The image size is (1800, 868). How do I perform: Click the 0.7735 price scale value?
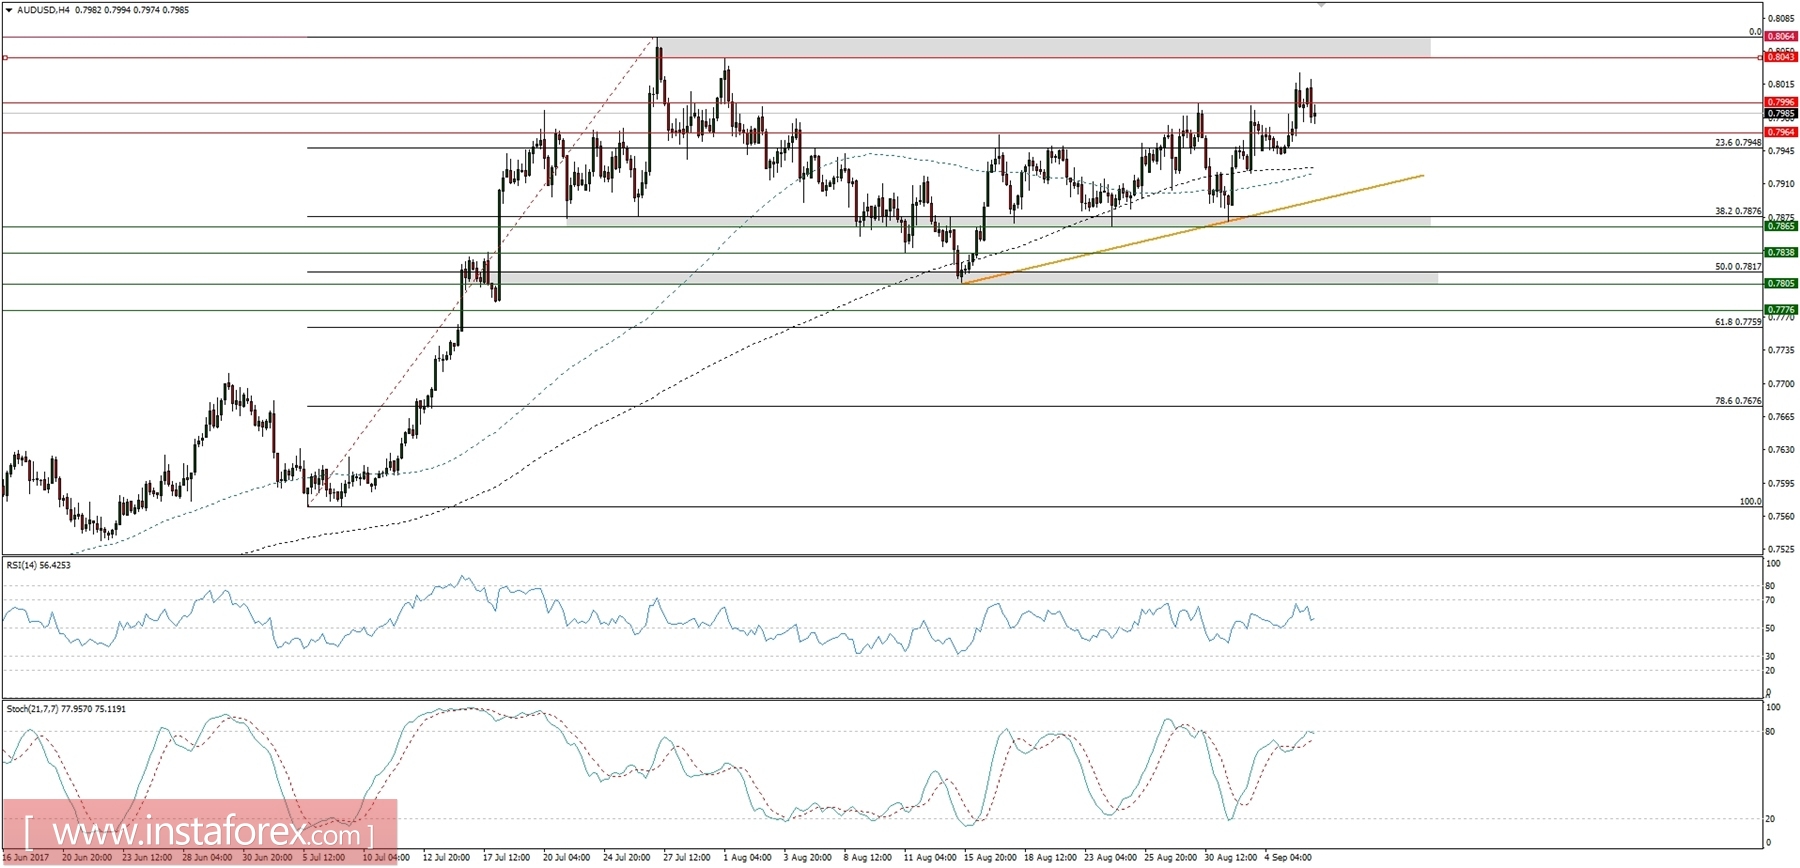(x=1782, y=350)
